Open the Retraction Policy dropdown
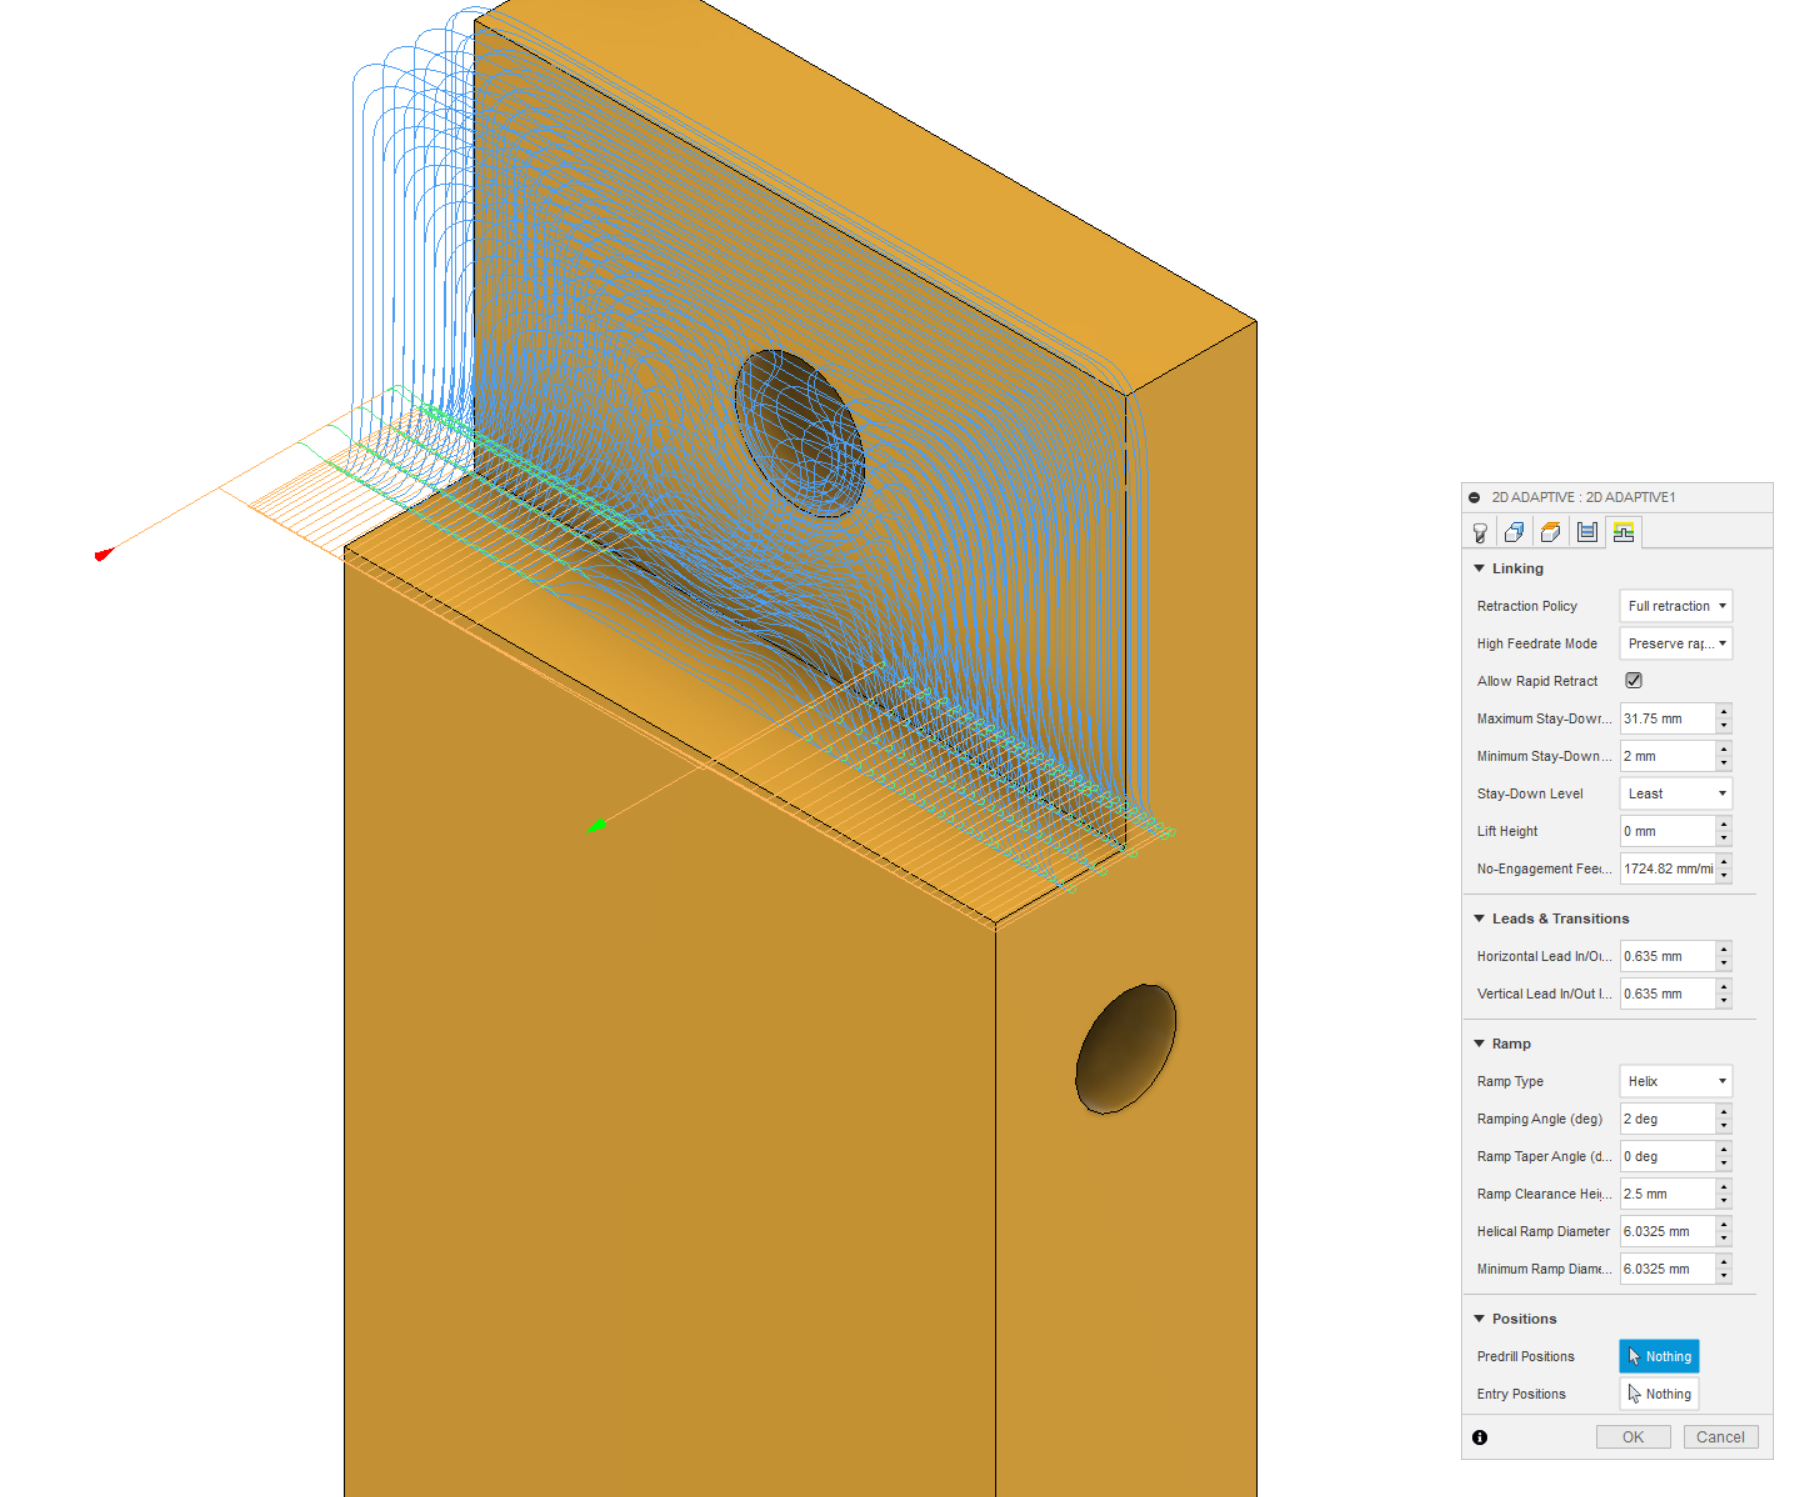The height and width of the screenshot is (1497, 1804). tap(1674, 606)
